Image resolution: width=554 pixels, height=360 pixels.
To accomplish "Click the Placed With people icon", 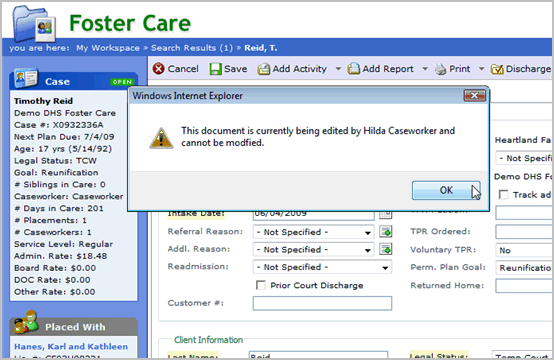I will click(26, 322).
